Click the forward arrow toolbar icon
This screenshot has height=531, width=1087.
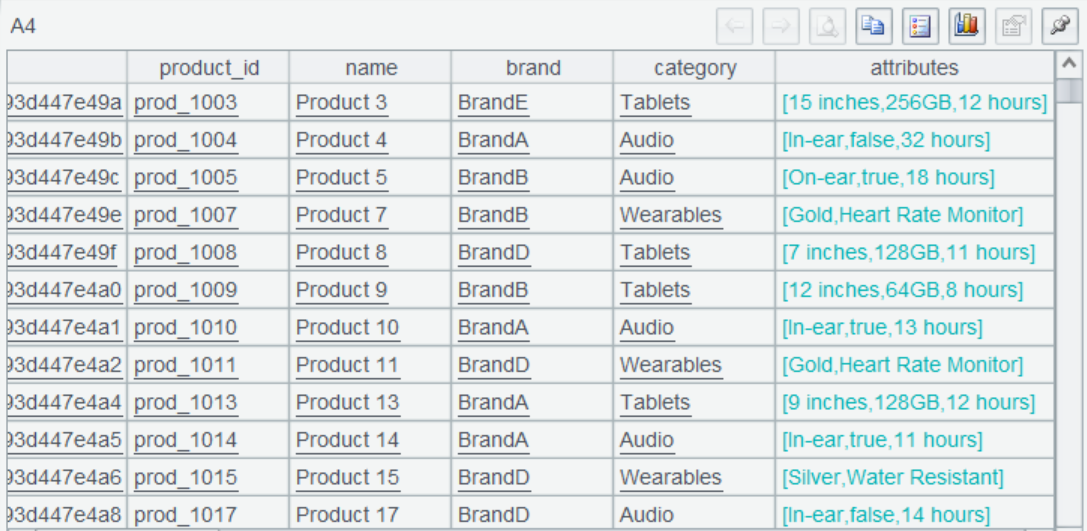781,27
